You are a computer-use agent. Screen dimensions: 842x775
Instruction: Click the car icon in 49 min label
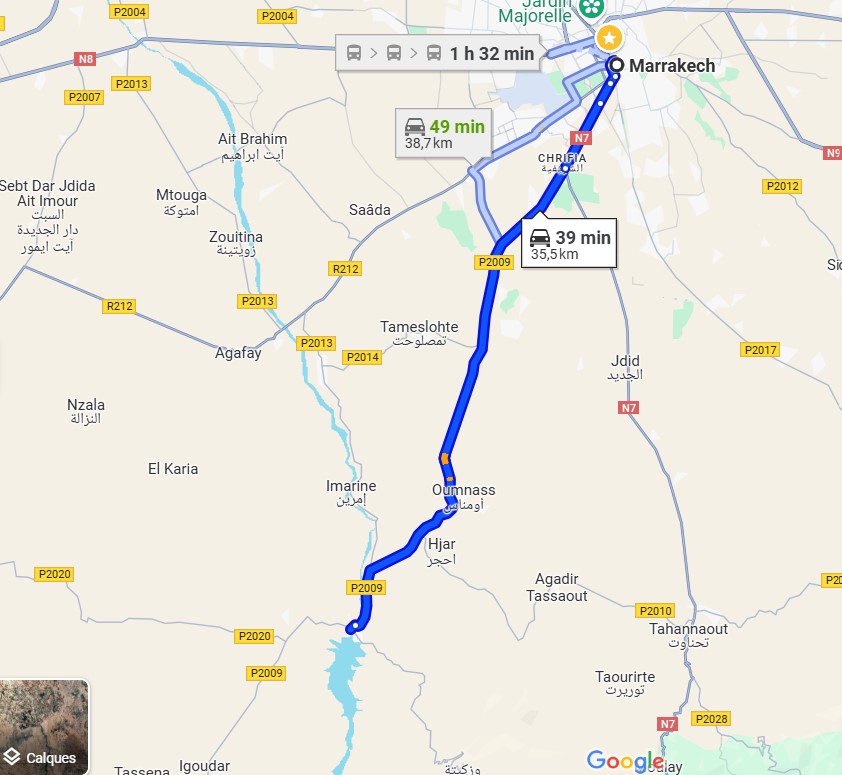(x=415, y=127)
